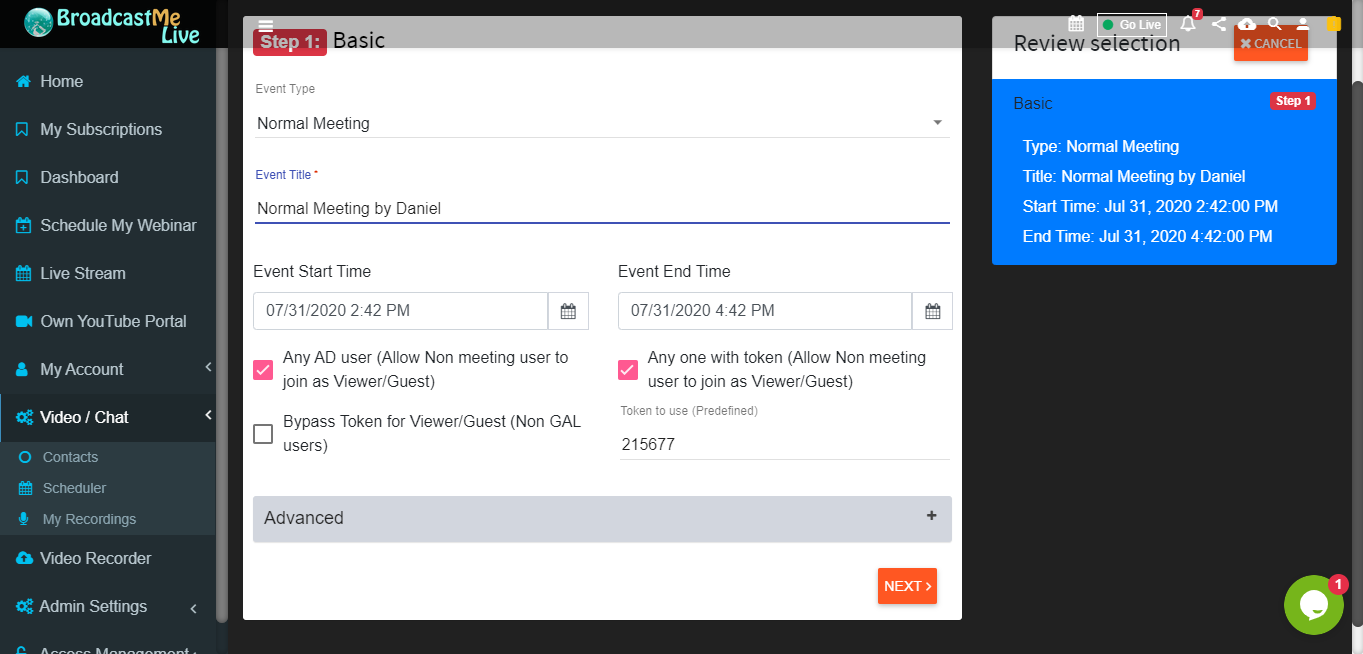This screenshot has height=654, width=1363.
Task: Click the My Subscriptions bookmark icon
Action: pos(22,129)
